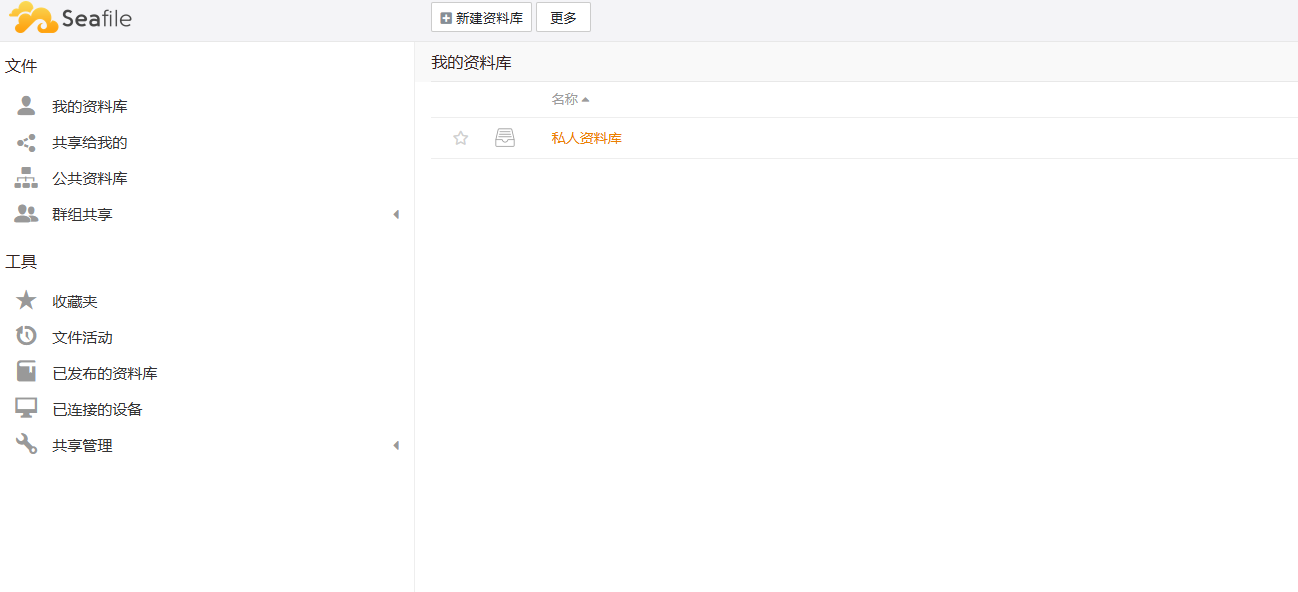Click the clock icon beside 文件活动
This screenshot has width=1298, height=592.
tap(26, 337)
